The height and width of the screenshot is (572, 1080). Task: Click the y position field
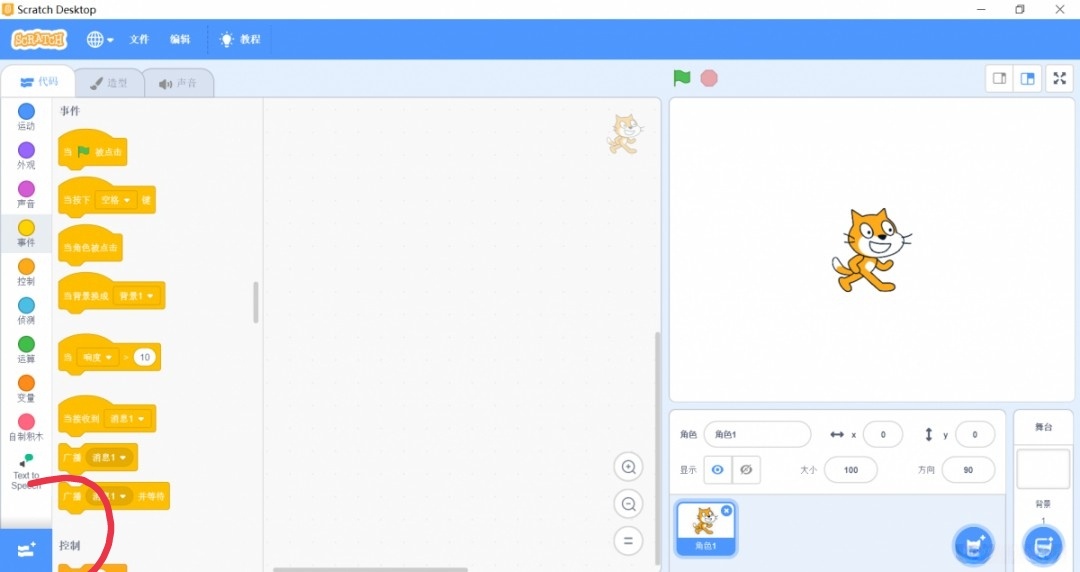[975, 434]
